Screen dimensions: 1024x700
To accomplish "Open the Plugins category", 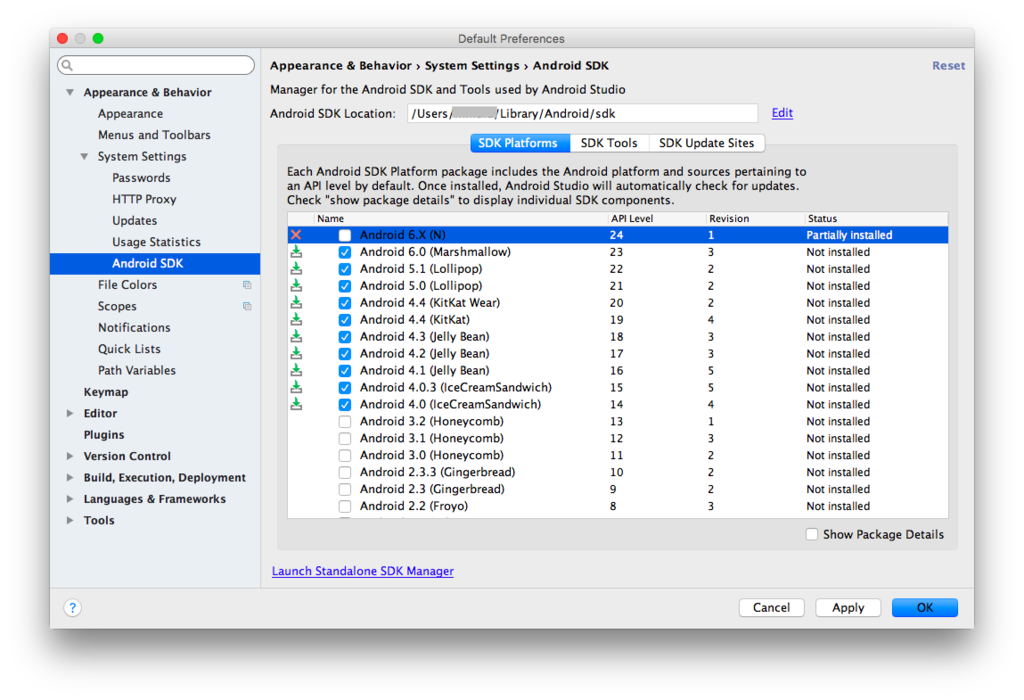I will [x=104, y=434].
